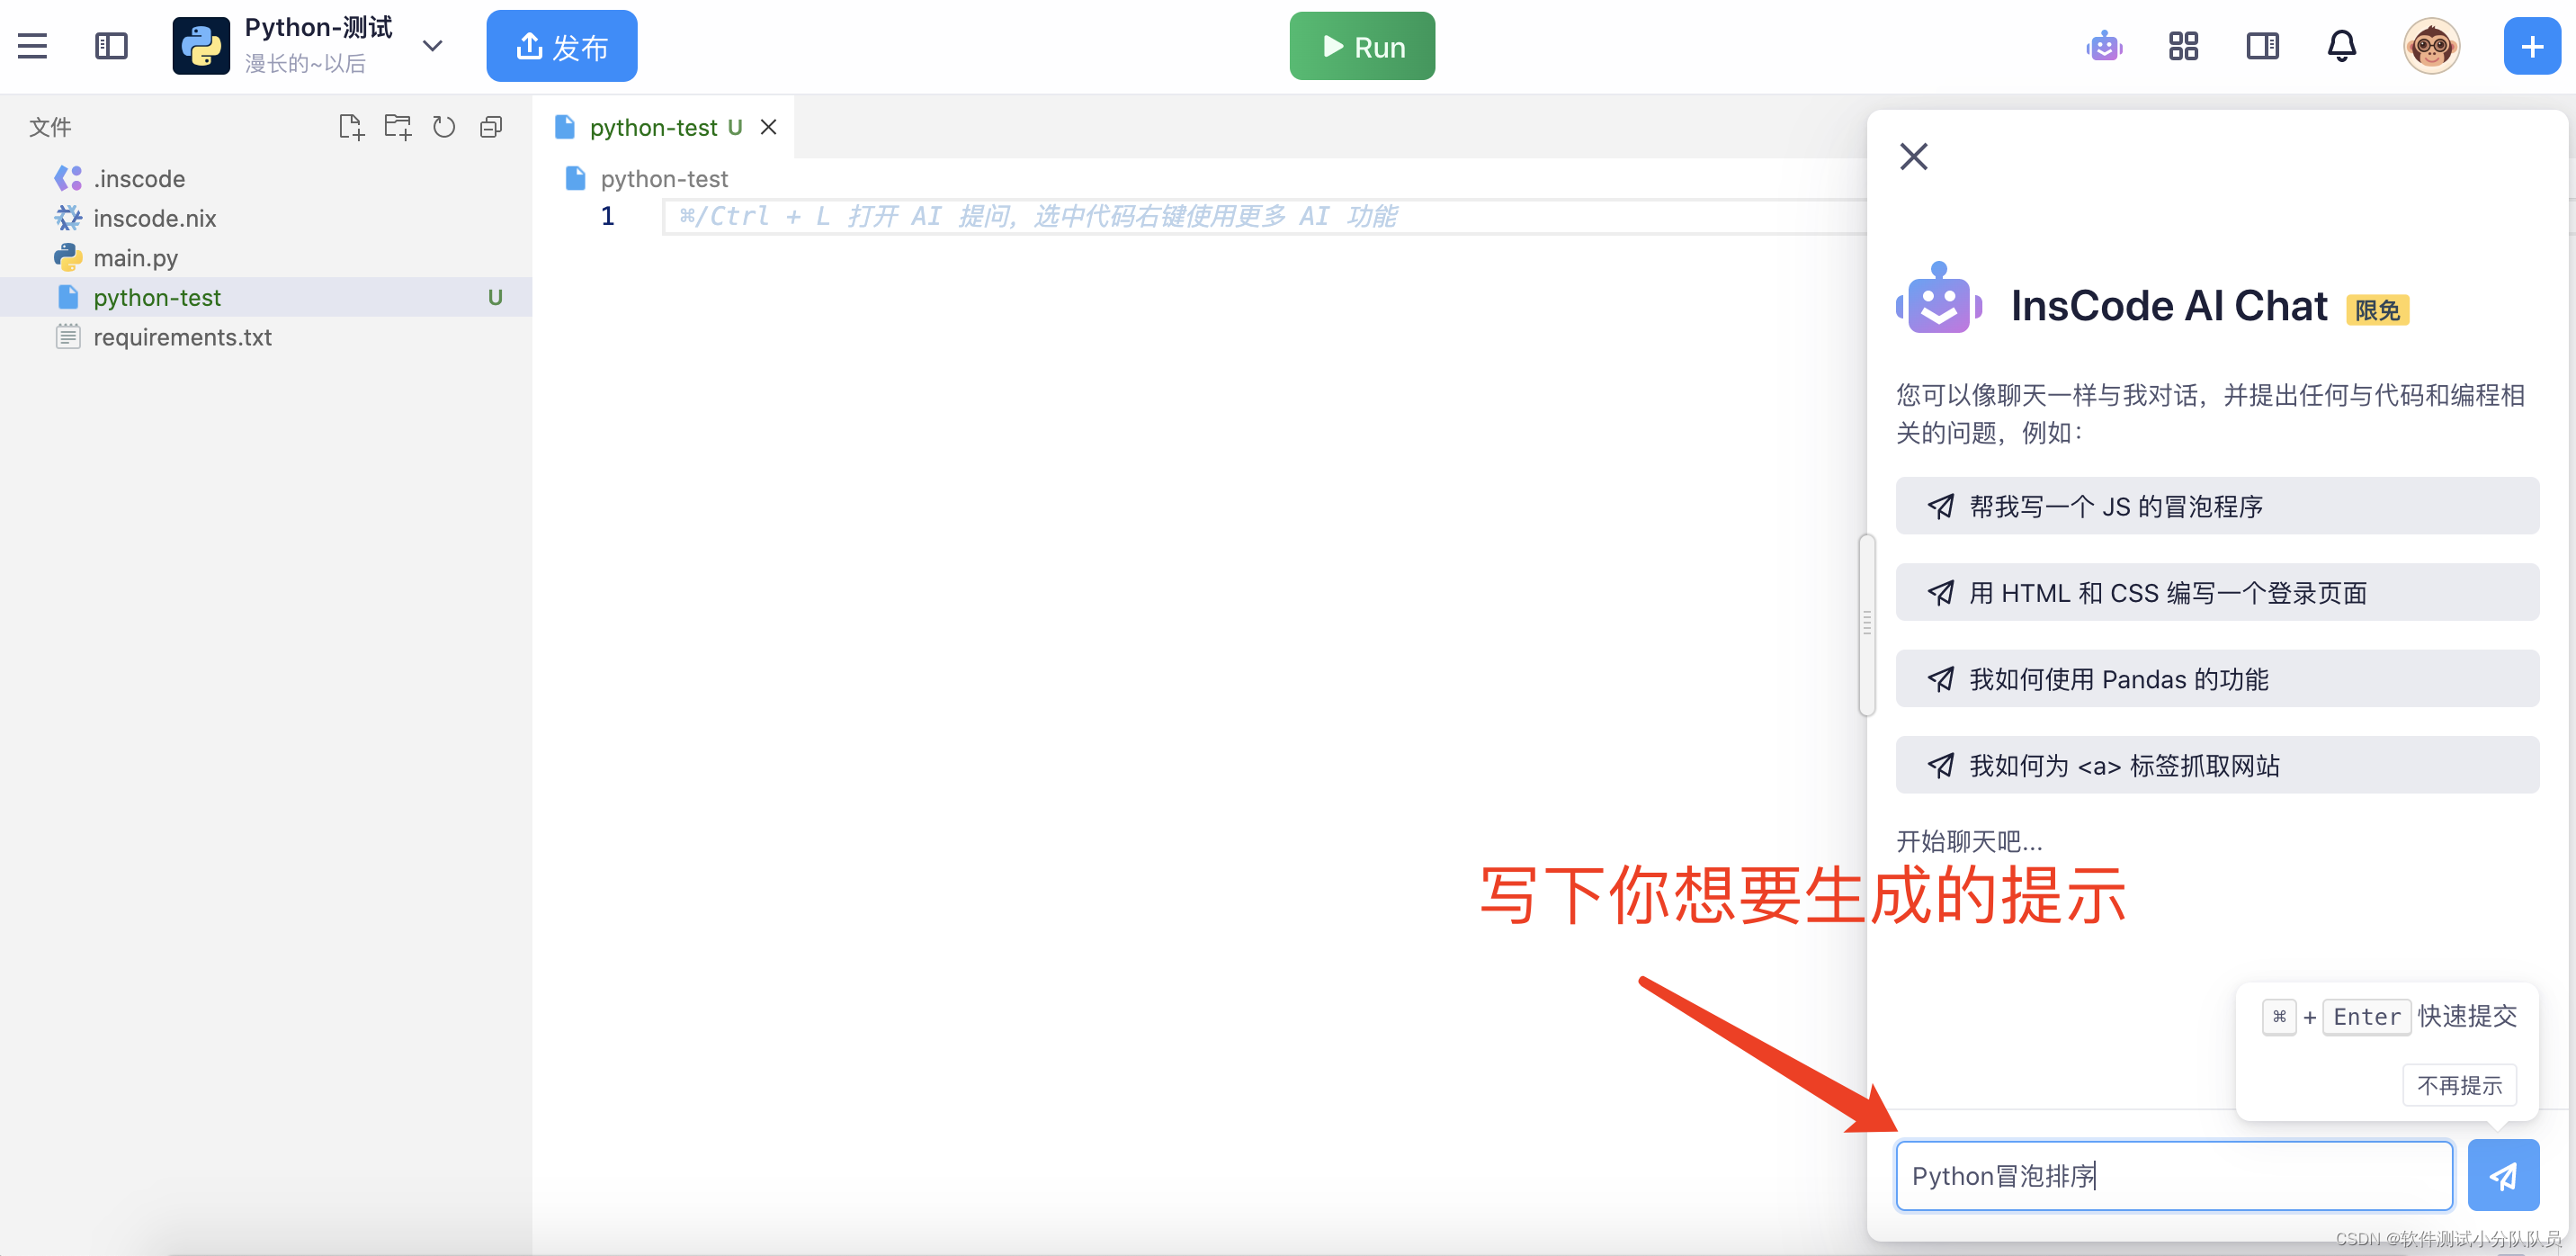Refresh the file tree
Screen dimensions: 2576x1256
tap(444, 127)
